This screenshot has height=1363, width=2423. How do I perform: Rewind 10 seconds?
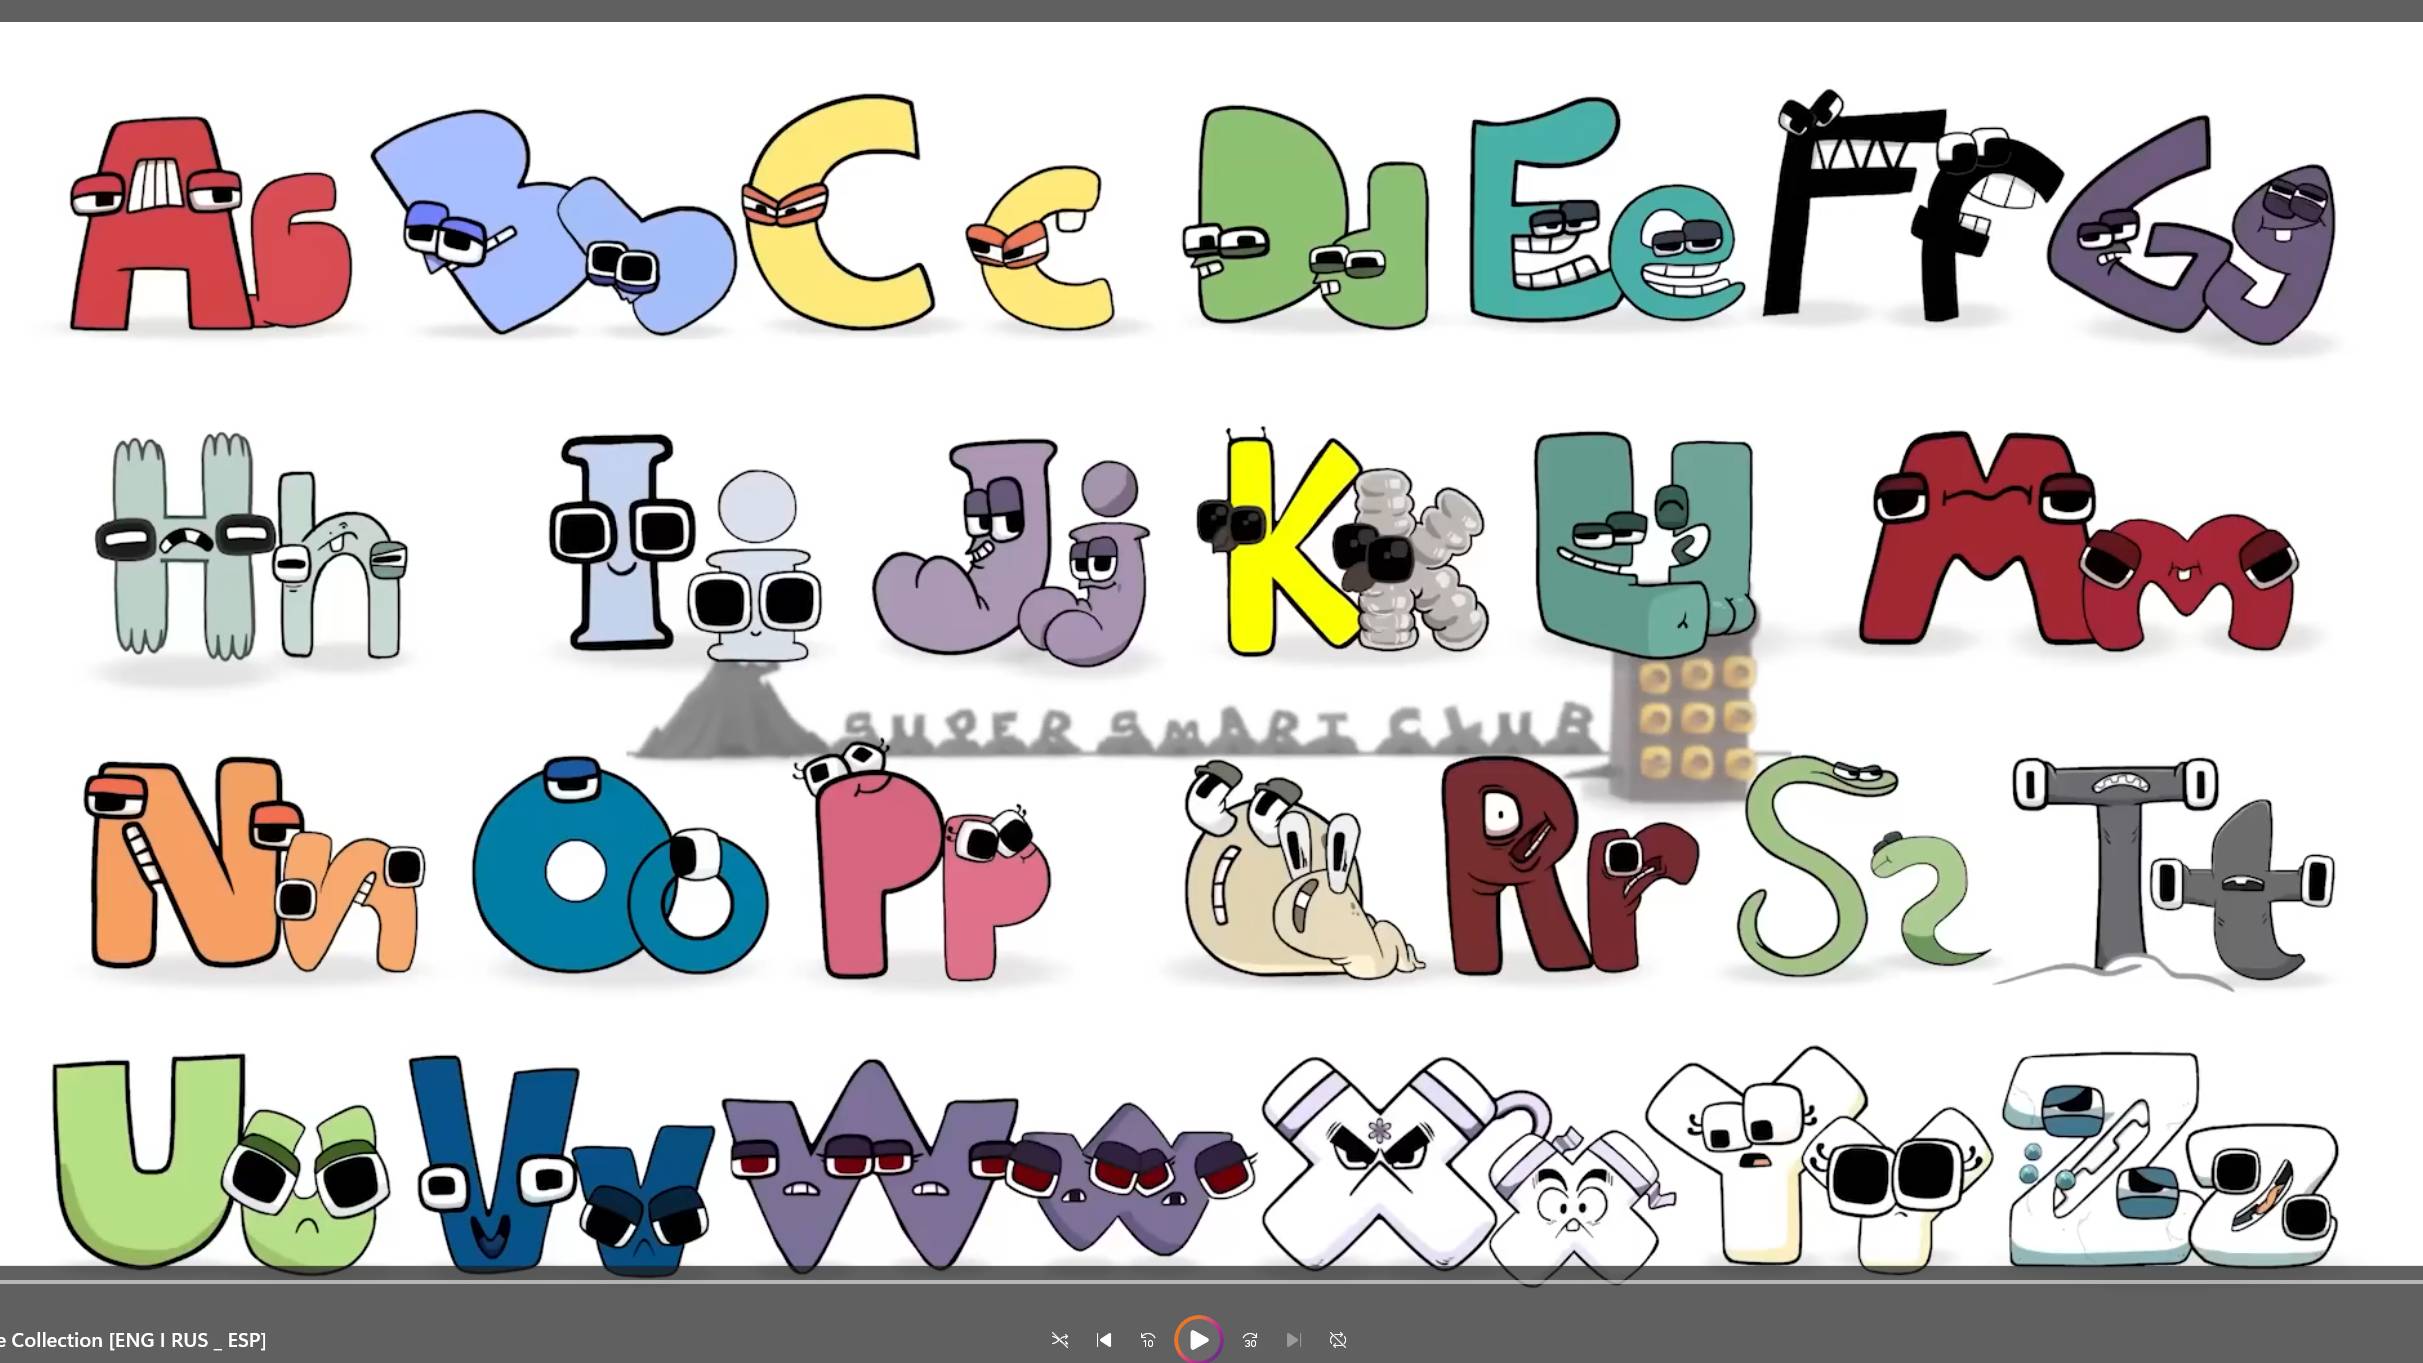[1148, 1340]
